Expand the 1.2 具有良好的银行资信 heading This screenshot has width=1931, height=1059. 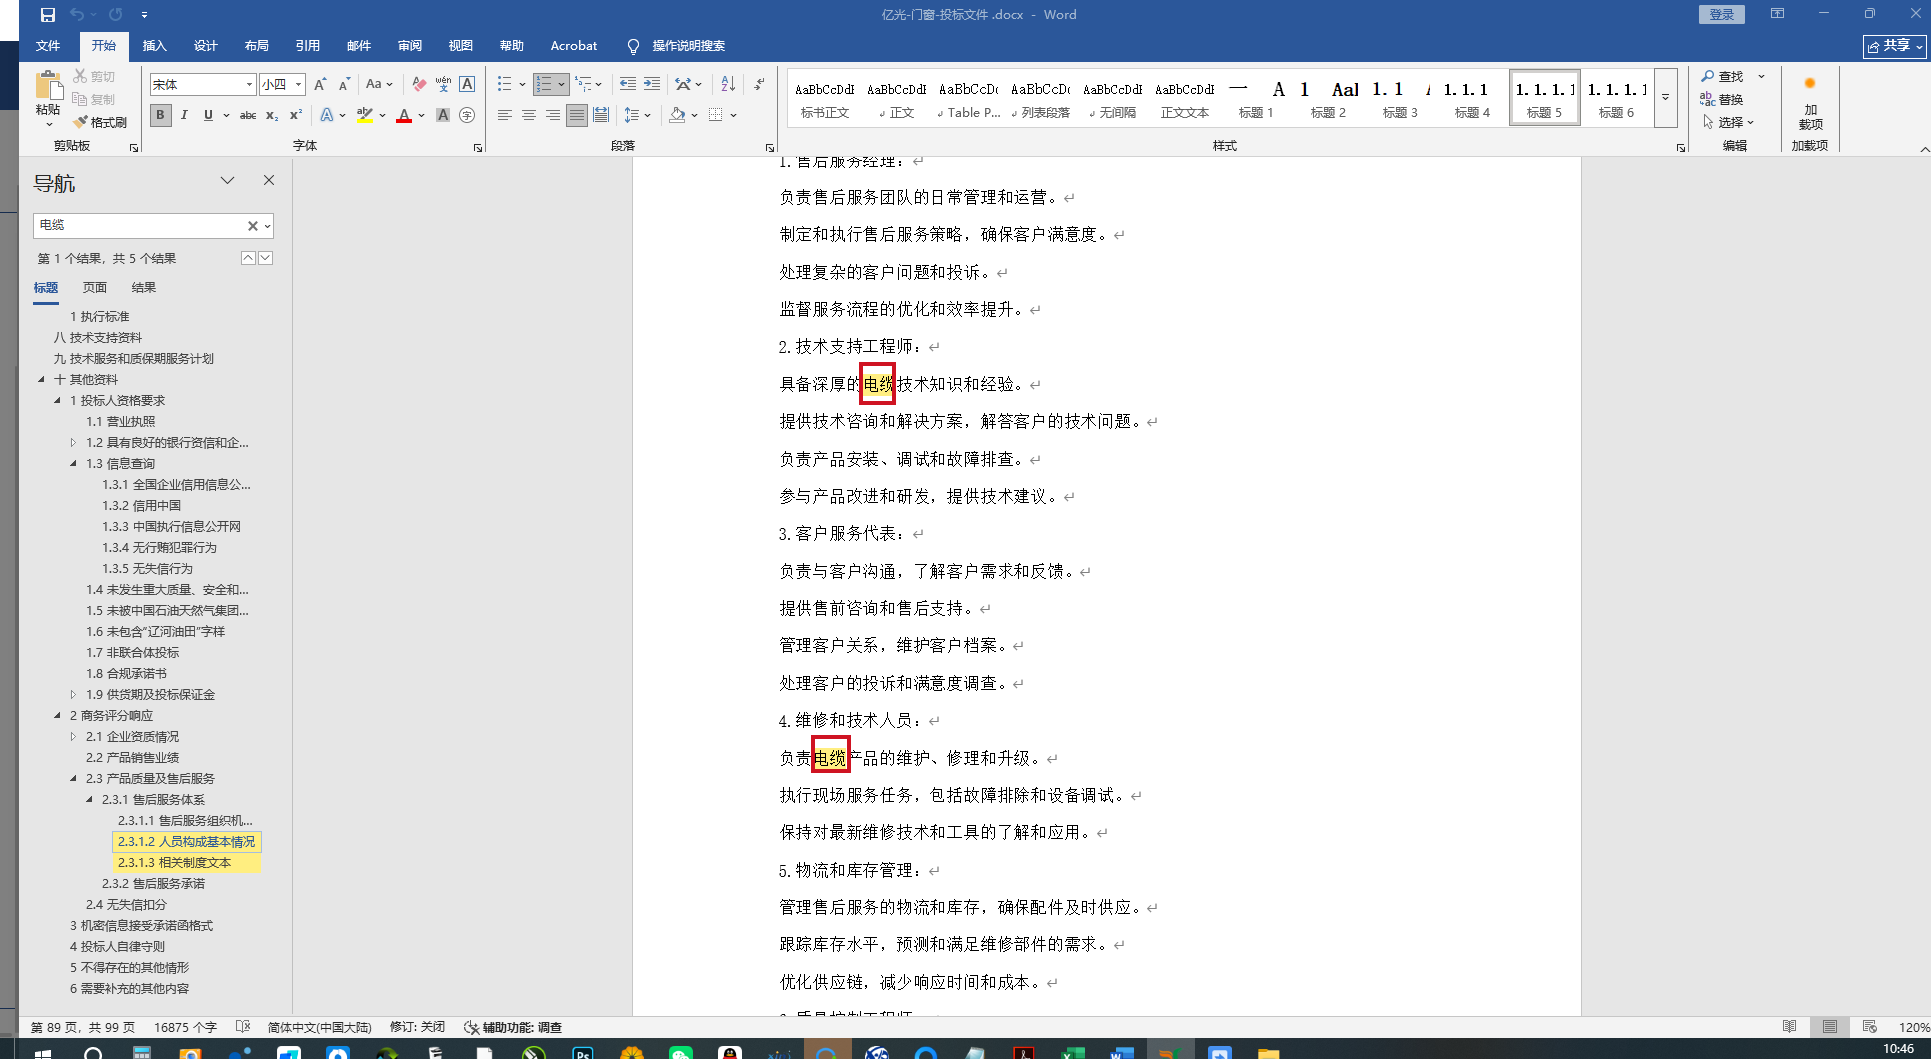73,442
